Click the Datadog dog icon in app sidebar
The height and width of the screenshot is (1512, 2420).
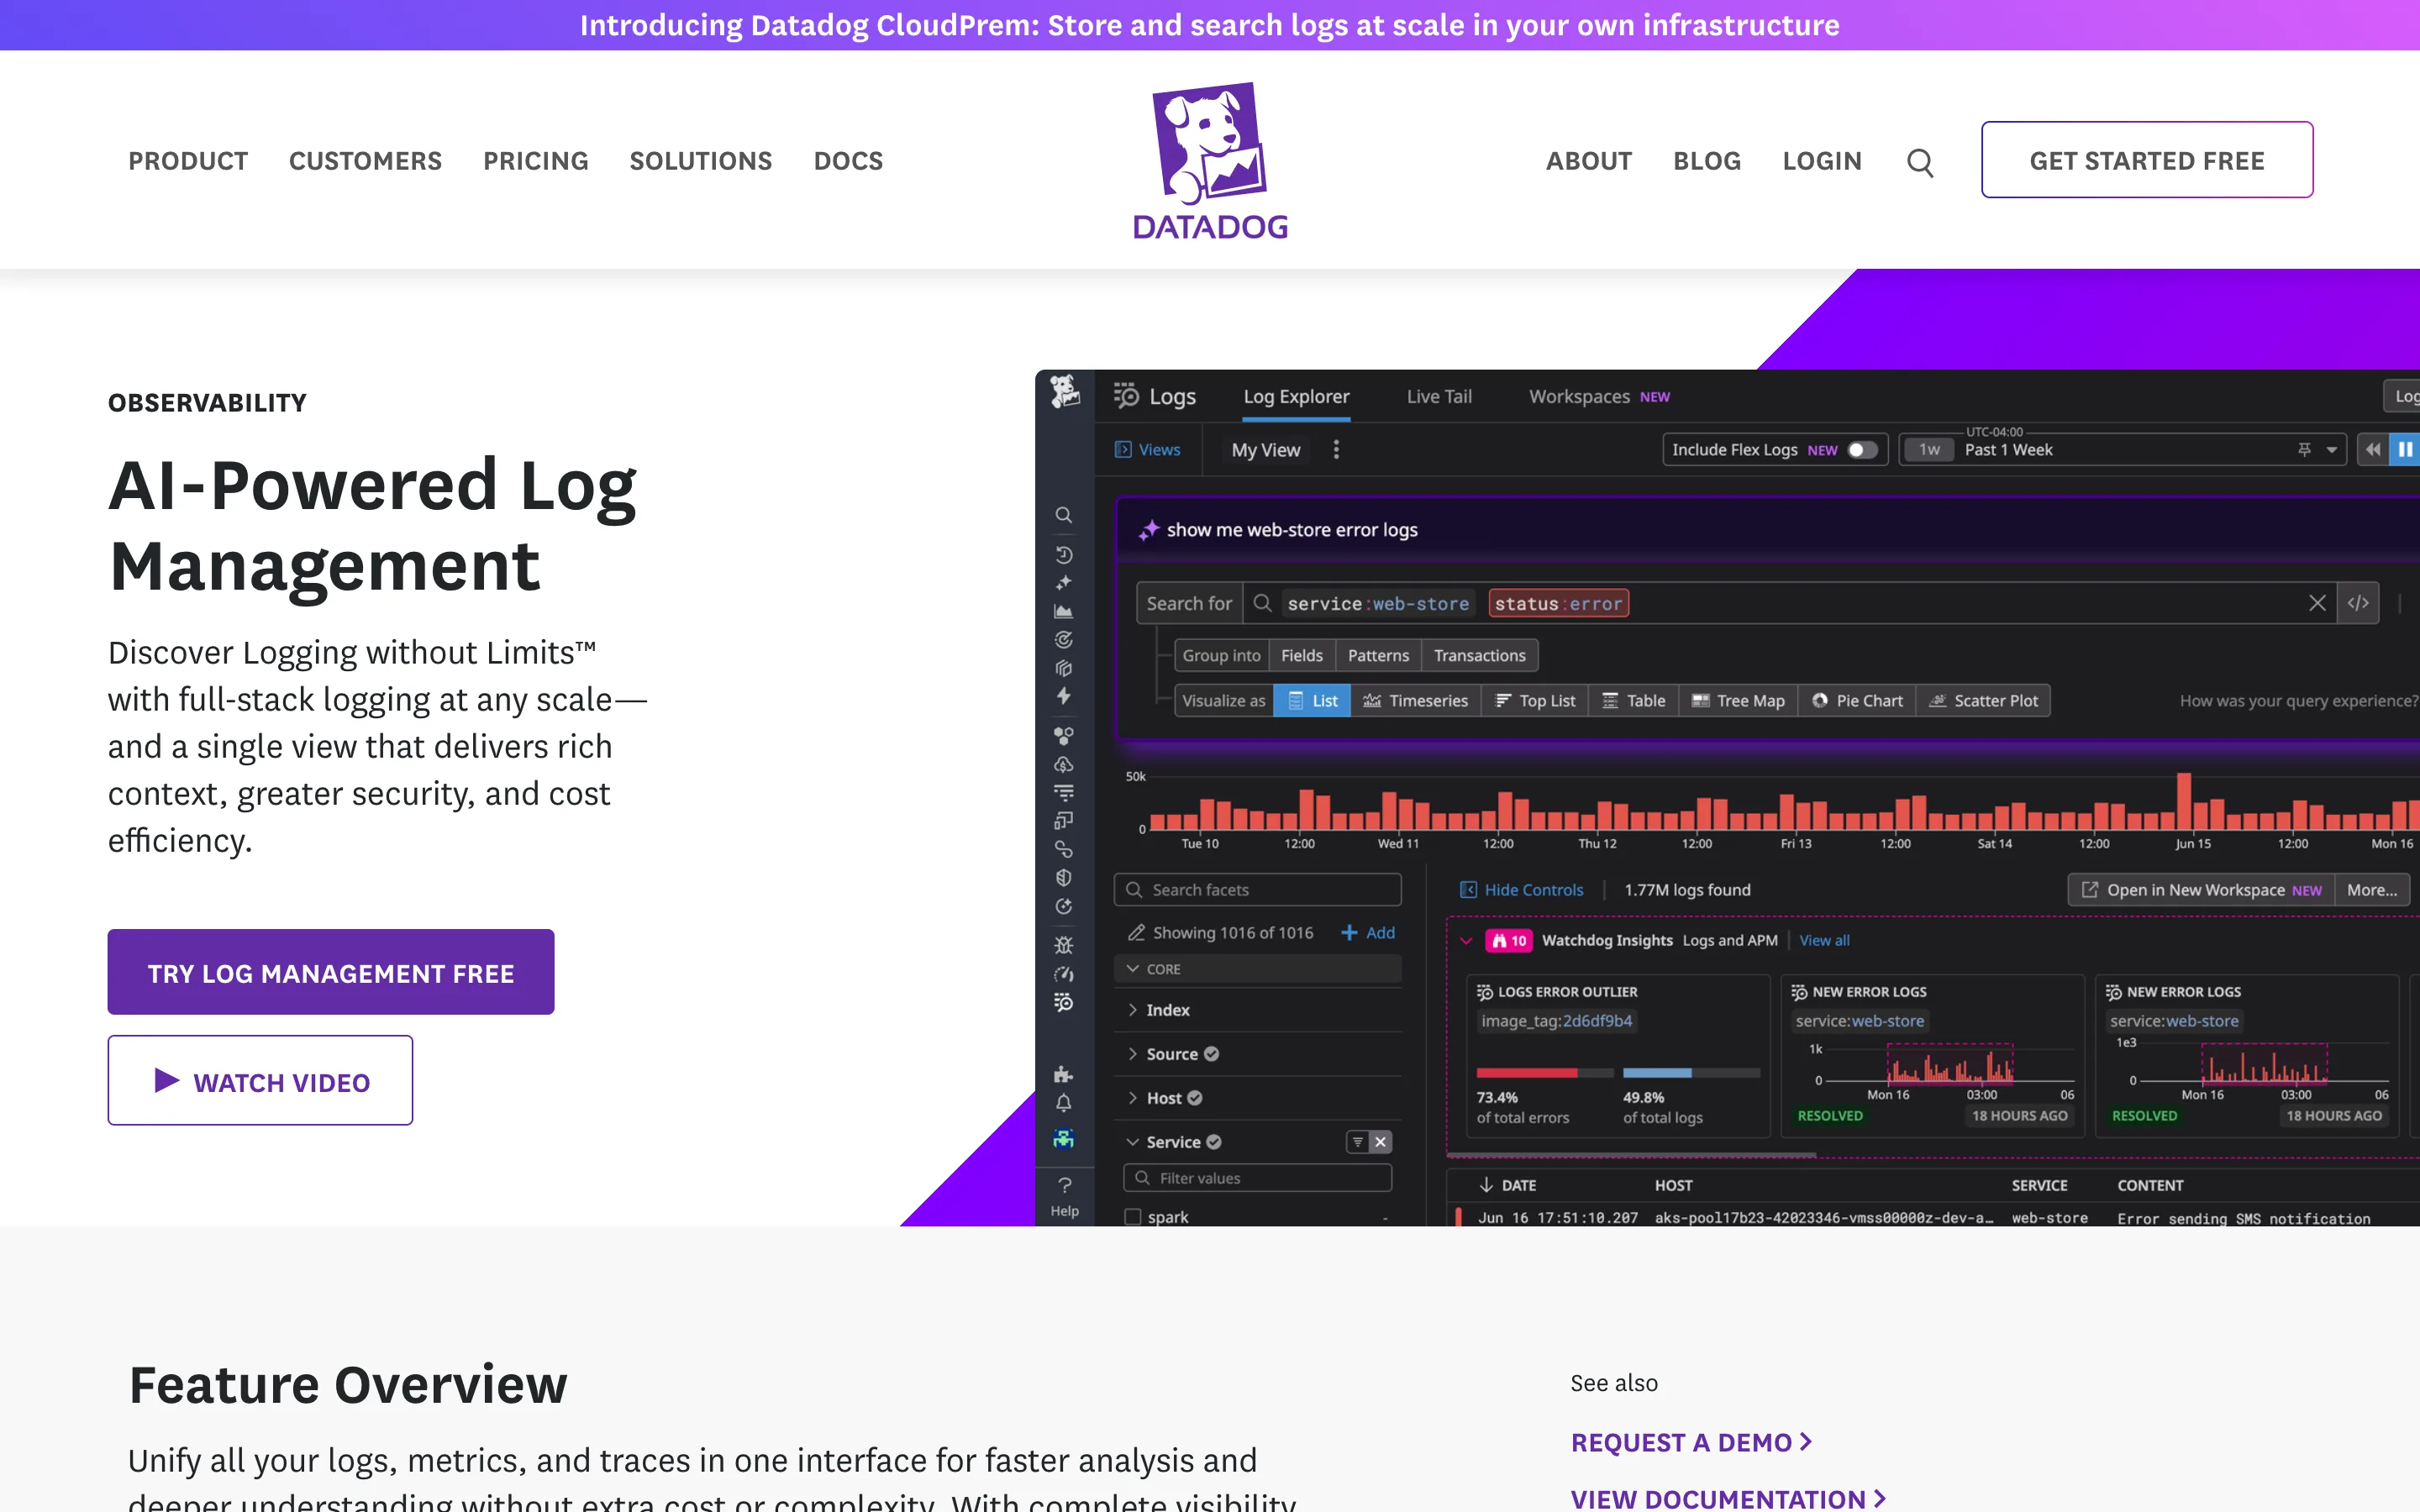pos(1064,391)
